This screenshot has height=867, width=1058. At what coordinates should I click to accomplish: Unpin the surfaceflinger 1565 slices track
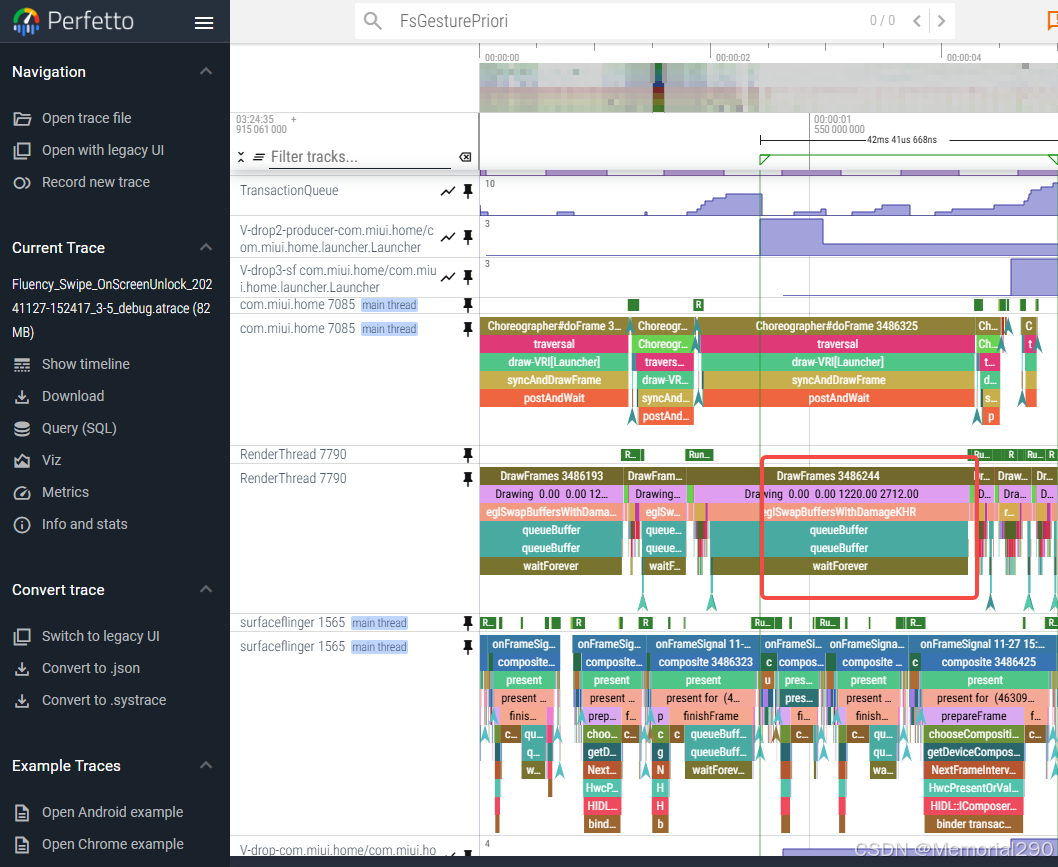(x=468, y=647)
